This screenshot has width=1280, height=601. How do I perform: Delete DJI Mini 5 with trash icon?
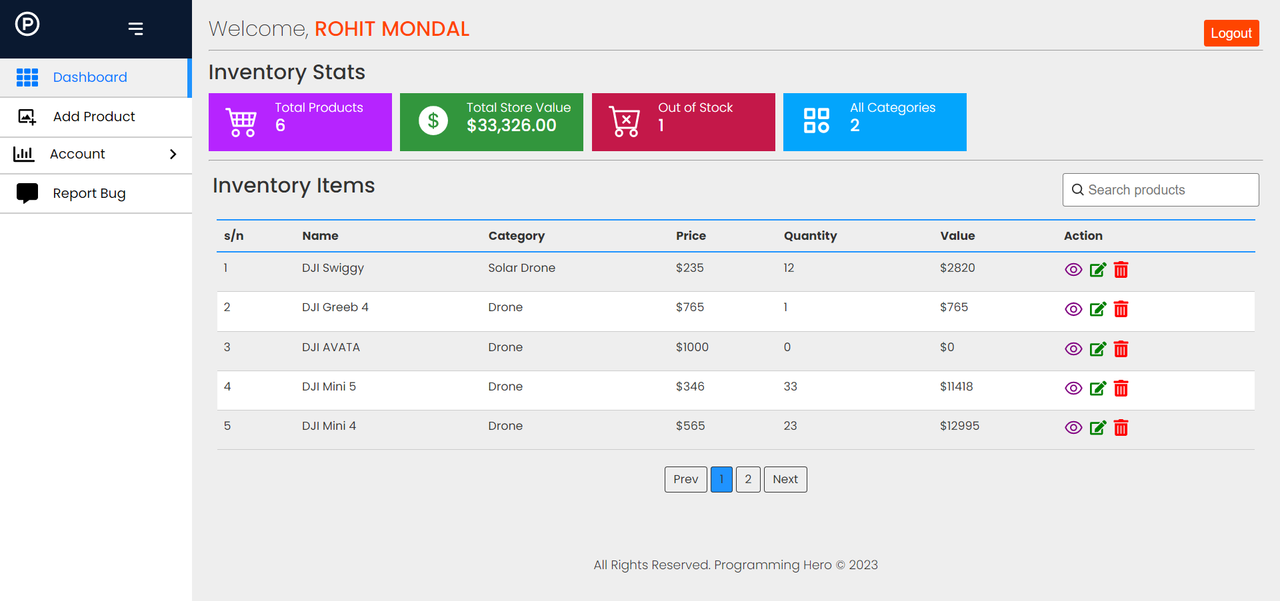click(x=1121, y=388)
